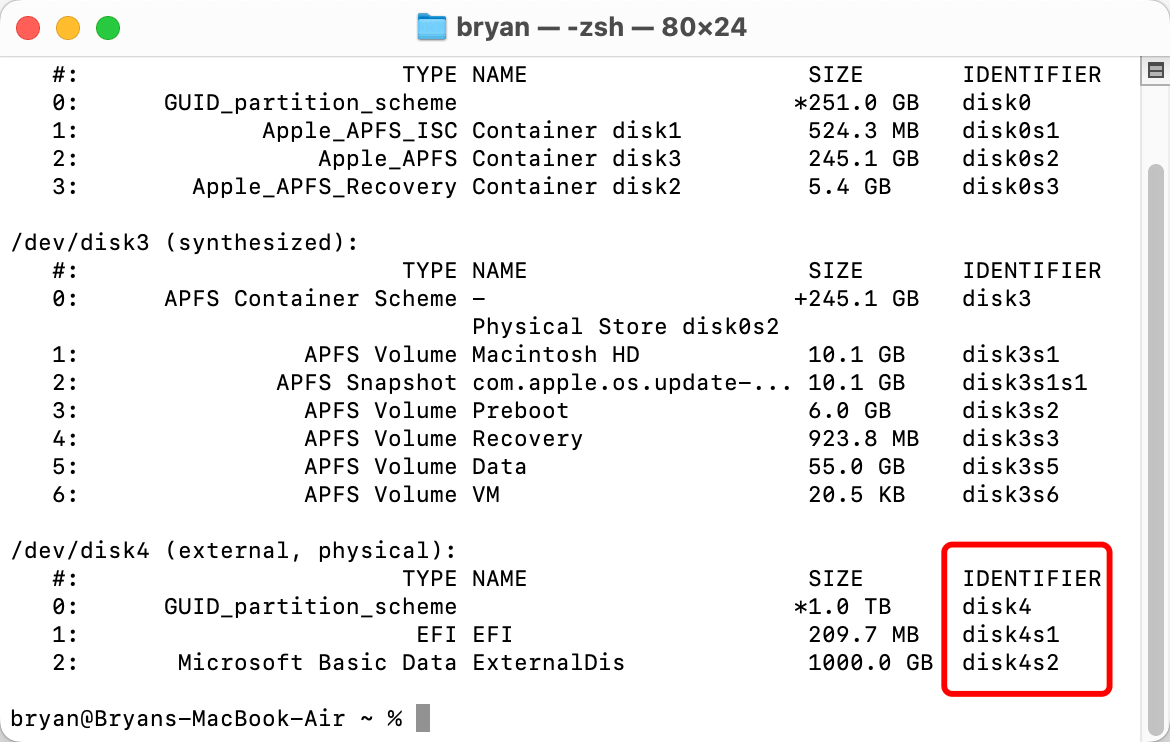The image size is (1170, 742).
Task: Select the identifier disk4s2 inside the red box
Action: (1011, 662)
